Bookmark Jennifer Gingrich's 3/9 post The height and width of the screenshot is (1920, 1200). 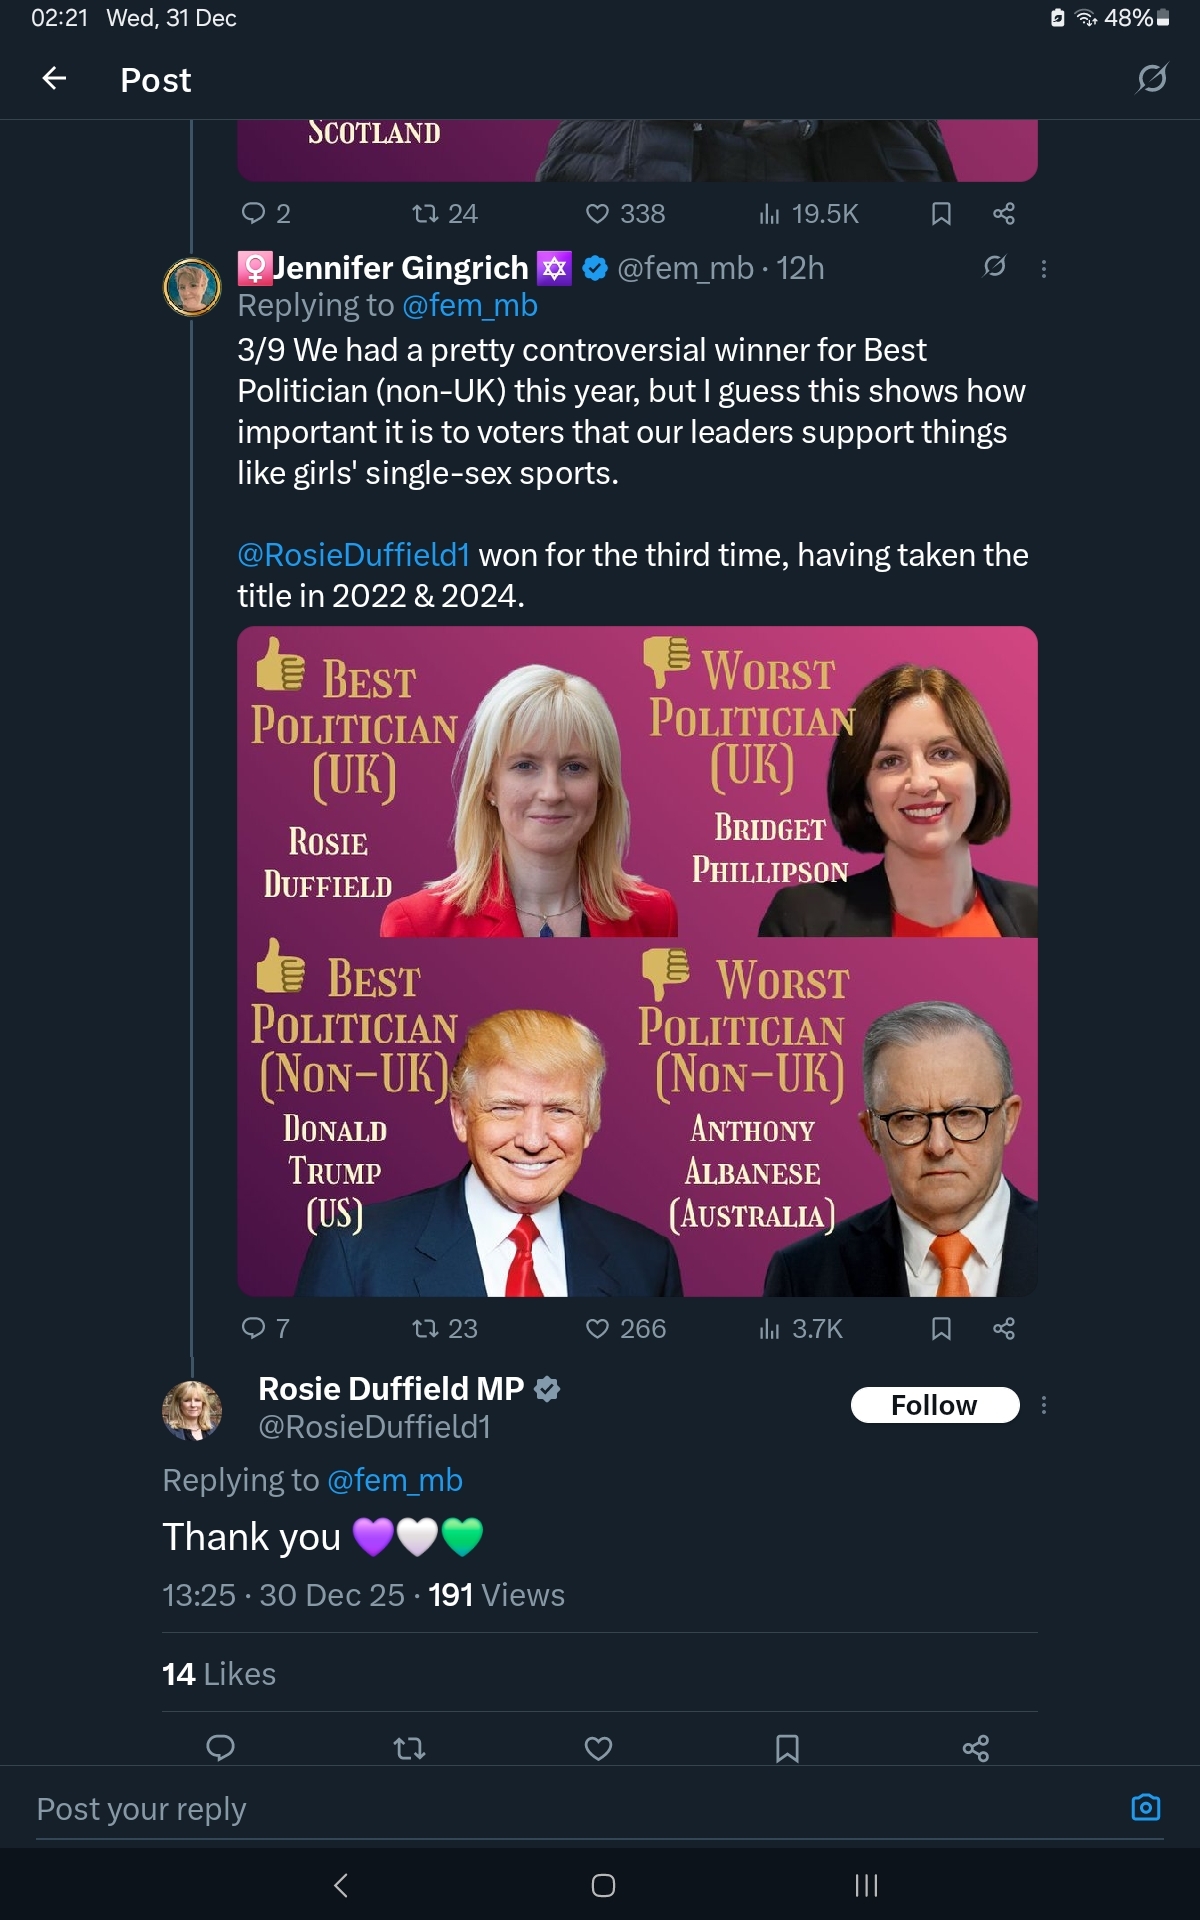(941, 1328)
